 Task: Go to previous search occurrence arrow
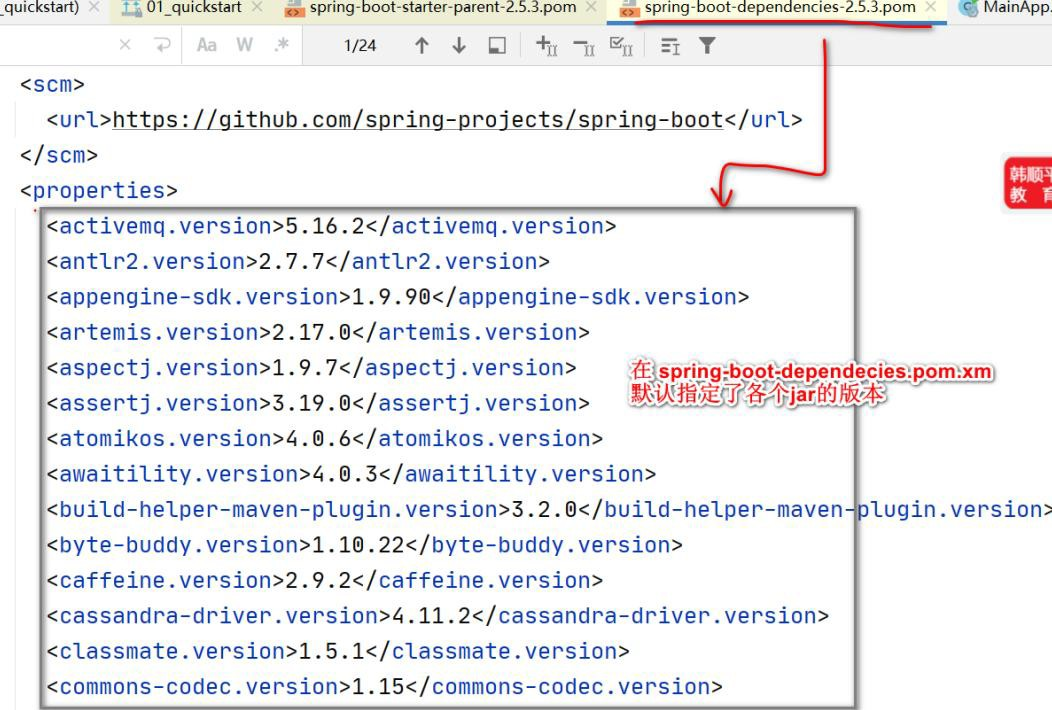423,46
